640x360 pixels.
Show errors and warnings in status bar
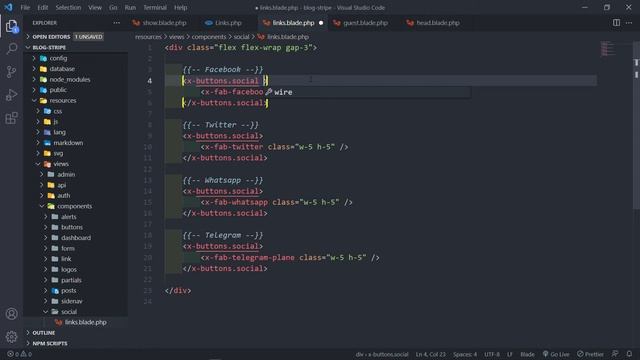click(x=19, y=354)
